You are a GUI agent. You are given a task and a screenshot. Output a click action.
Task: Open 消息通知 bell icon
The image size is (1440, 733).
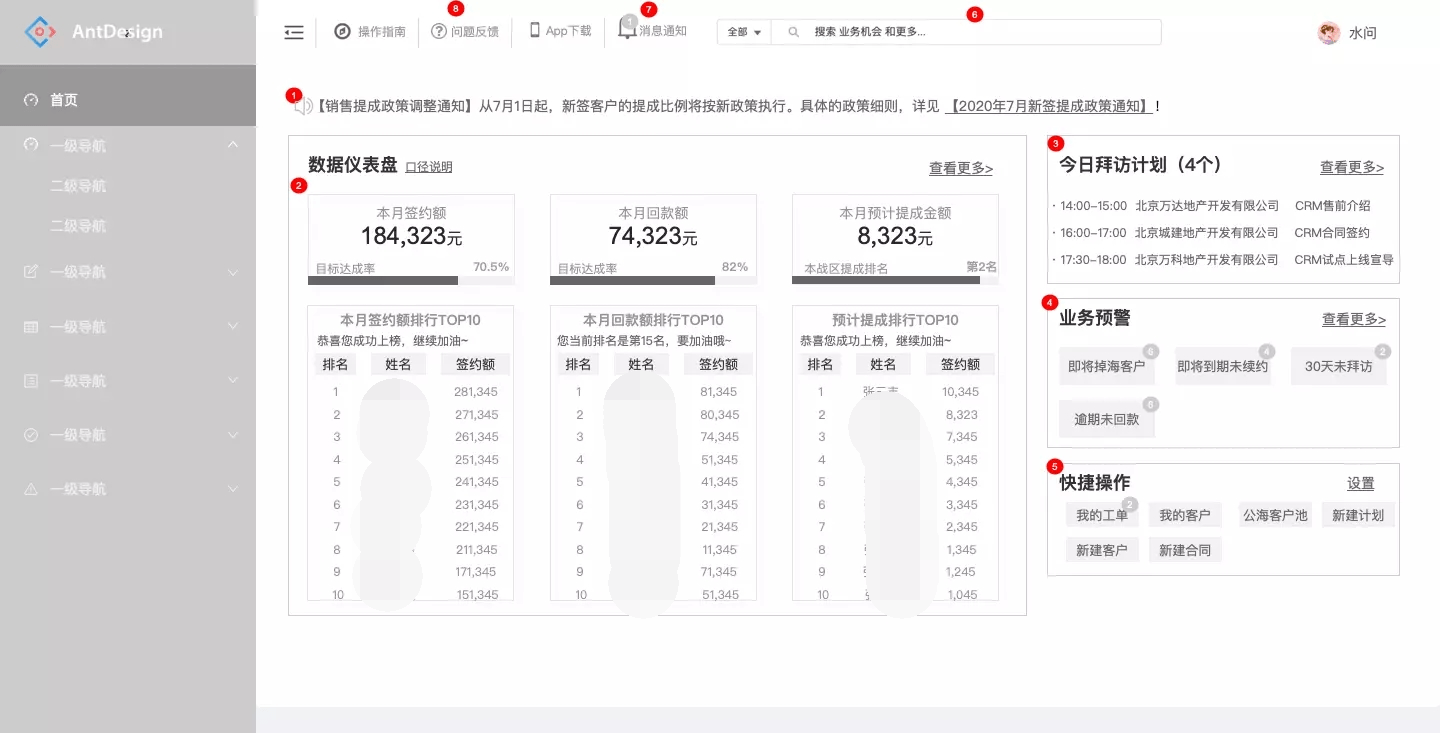[627, 30]
